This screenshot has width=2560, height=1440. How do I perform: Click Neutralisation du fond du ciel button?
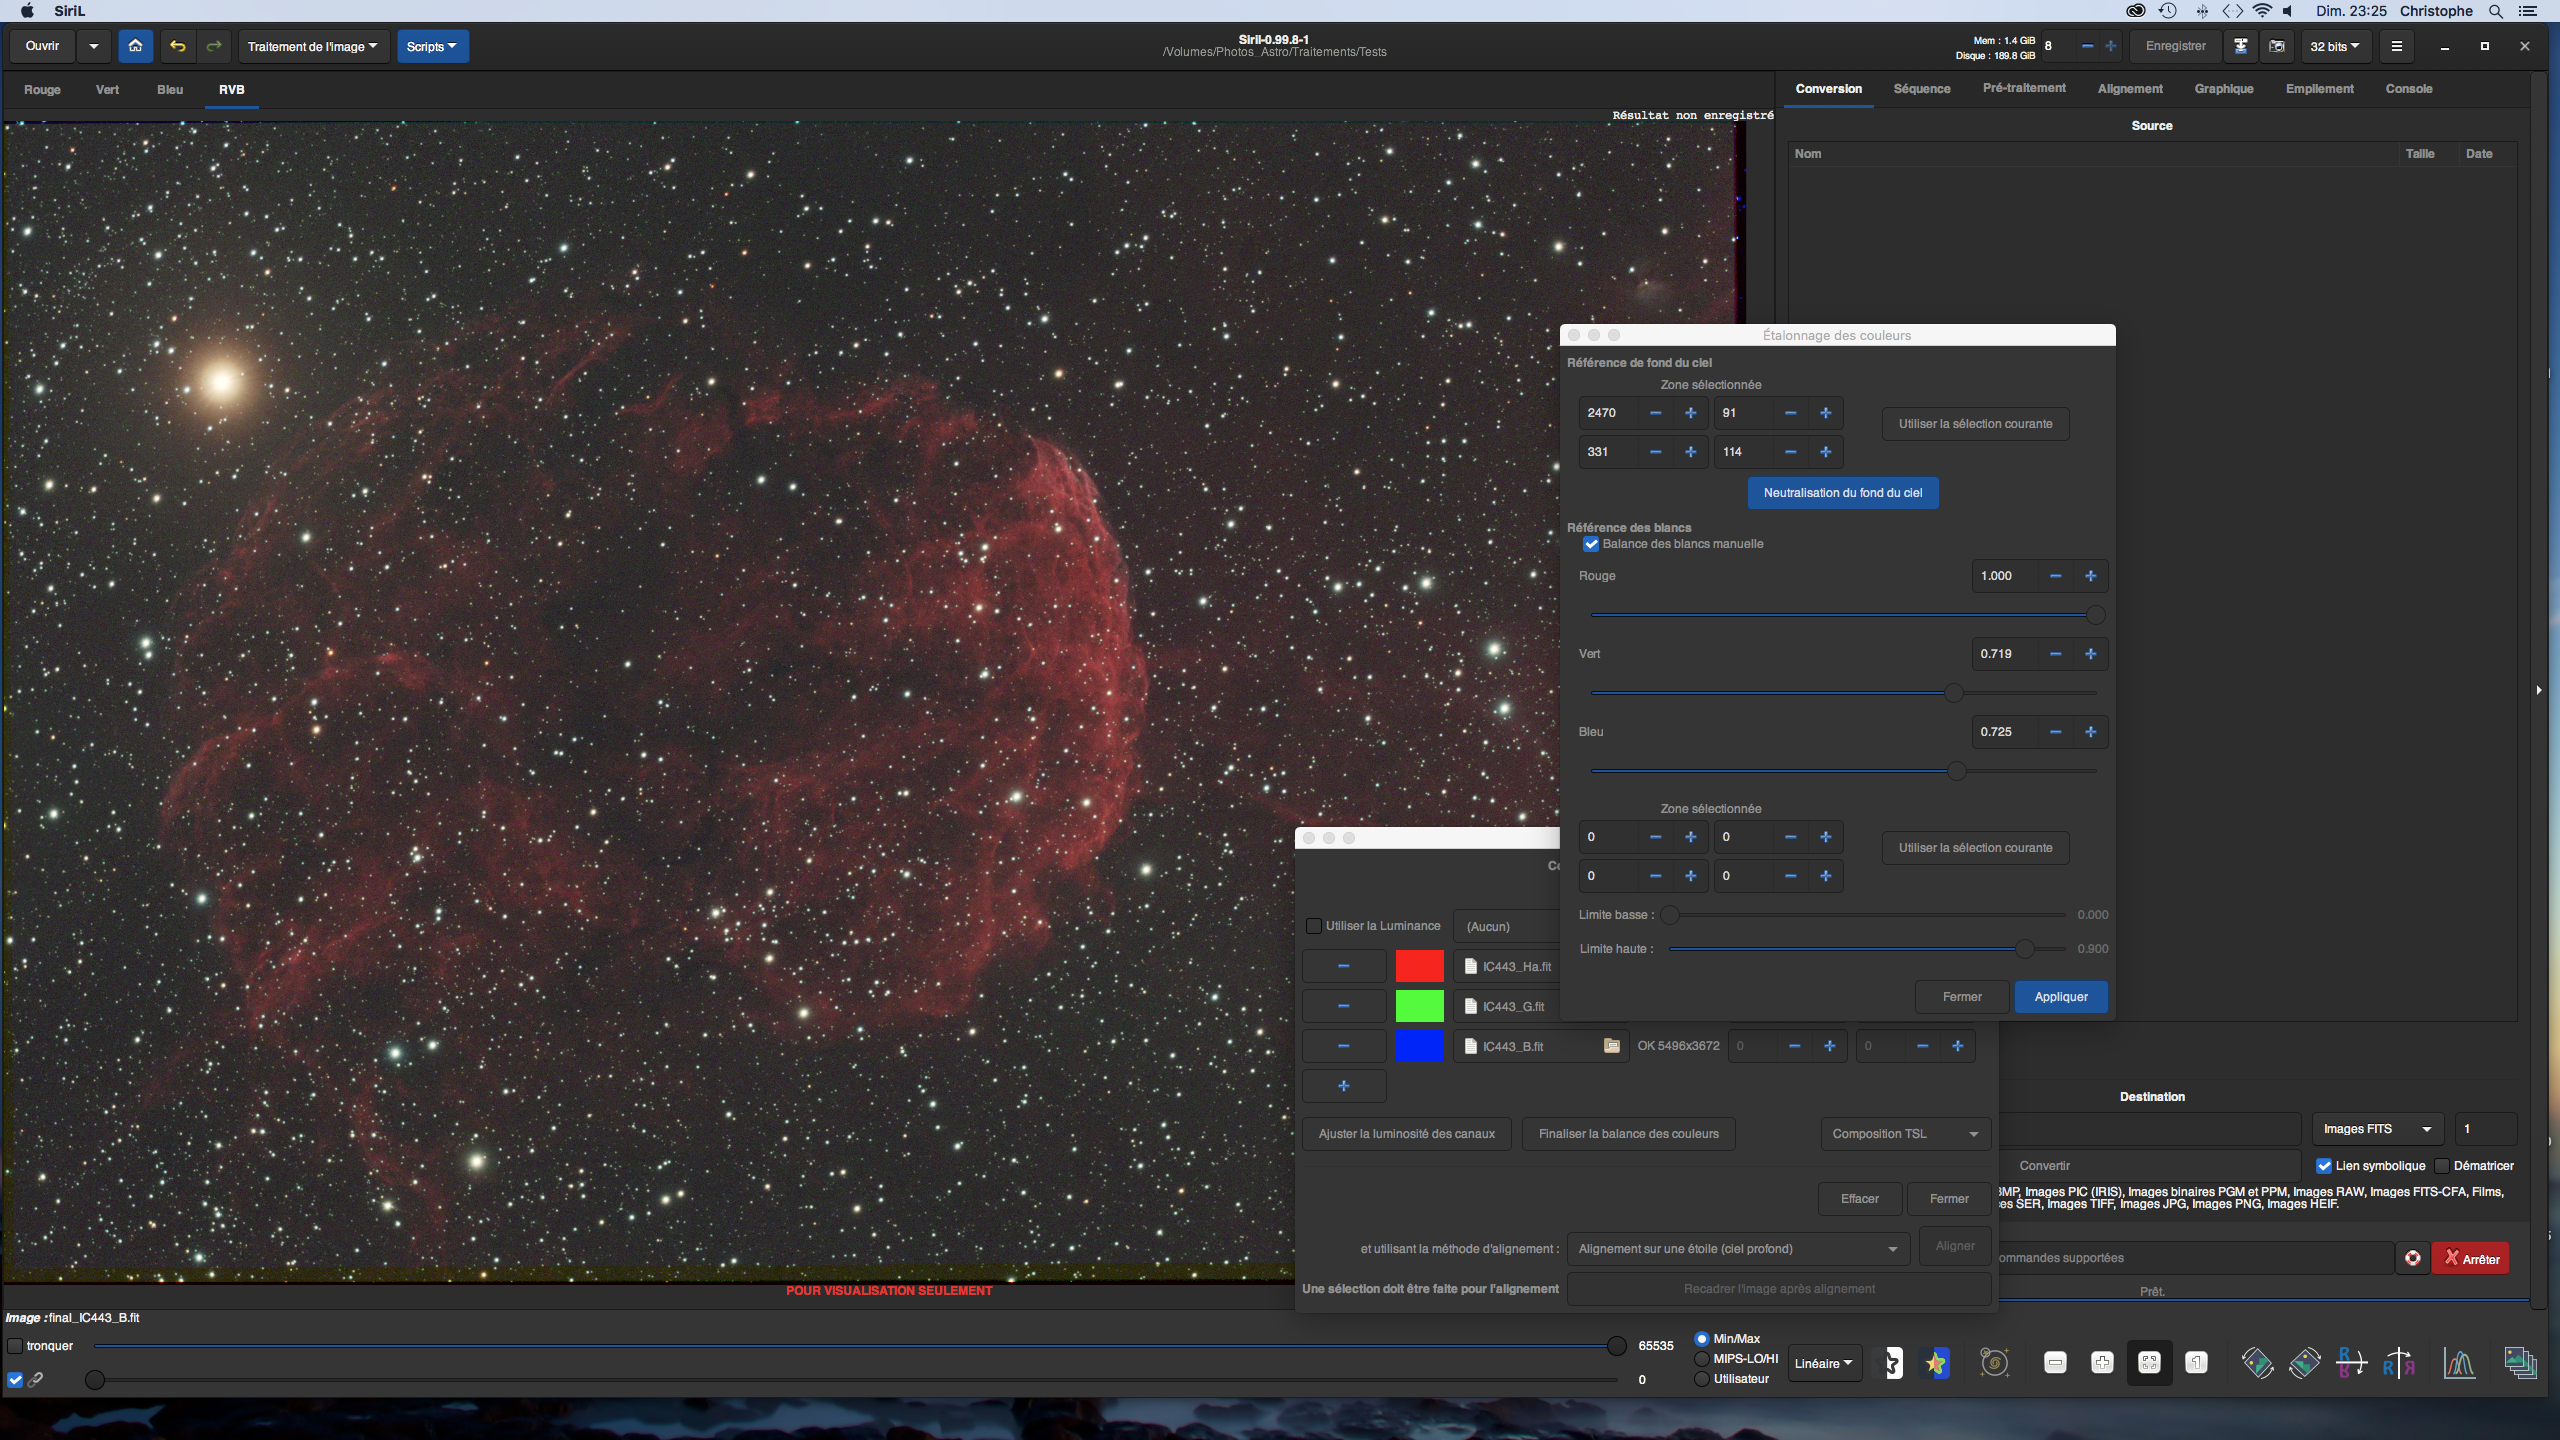[1842, 493]
